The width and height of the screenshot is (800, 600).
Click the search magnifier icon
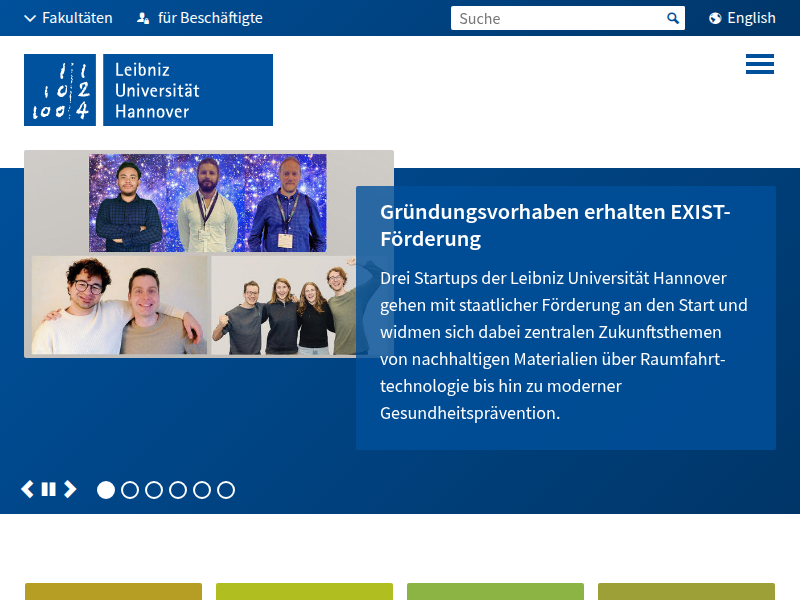point(673,18)
